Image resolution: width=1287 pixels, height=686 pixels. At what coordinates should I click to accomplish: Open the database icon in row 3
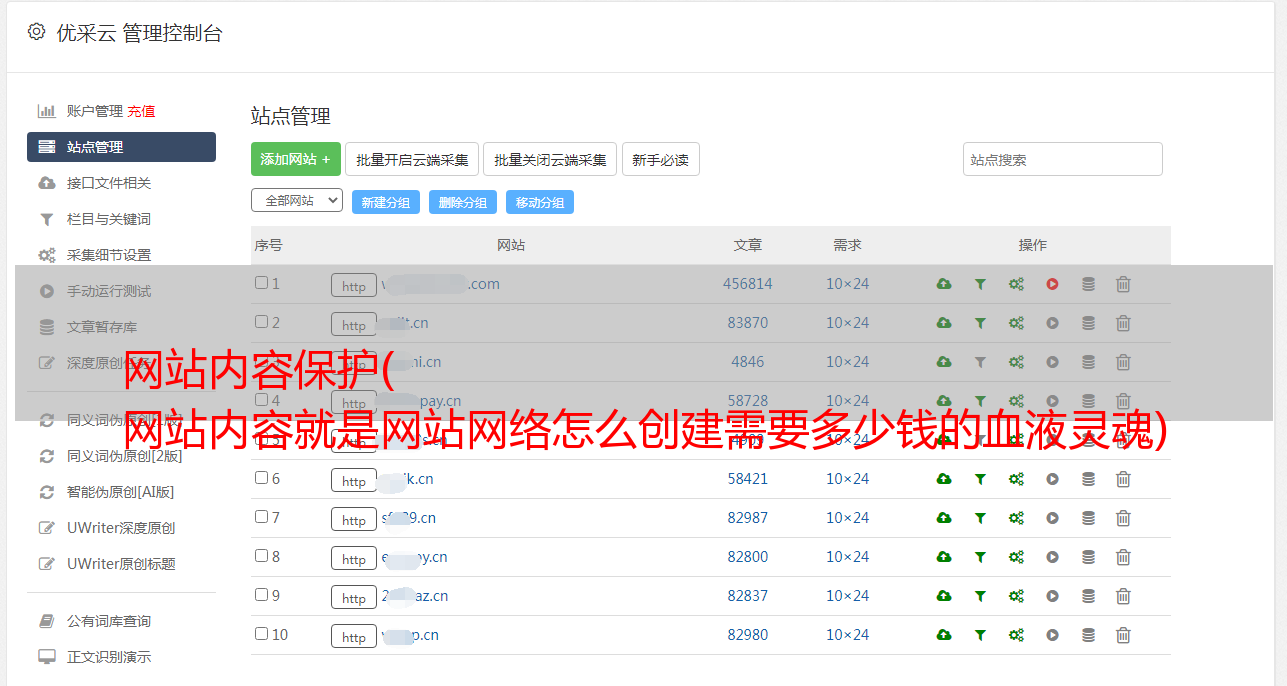[x=1088, y=362]
